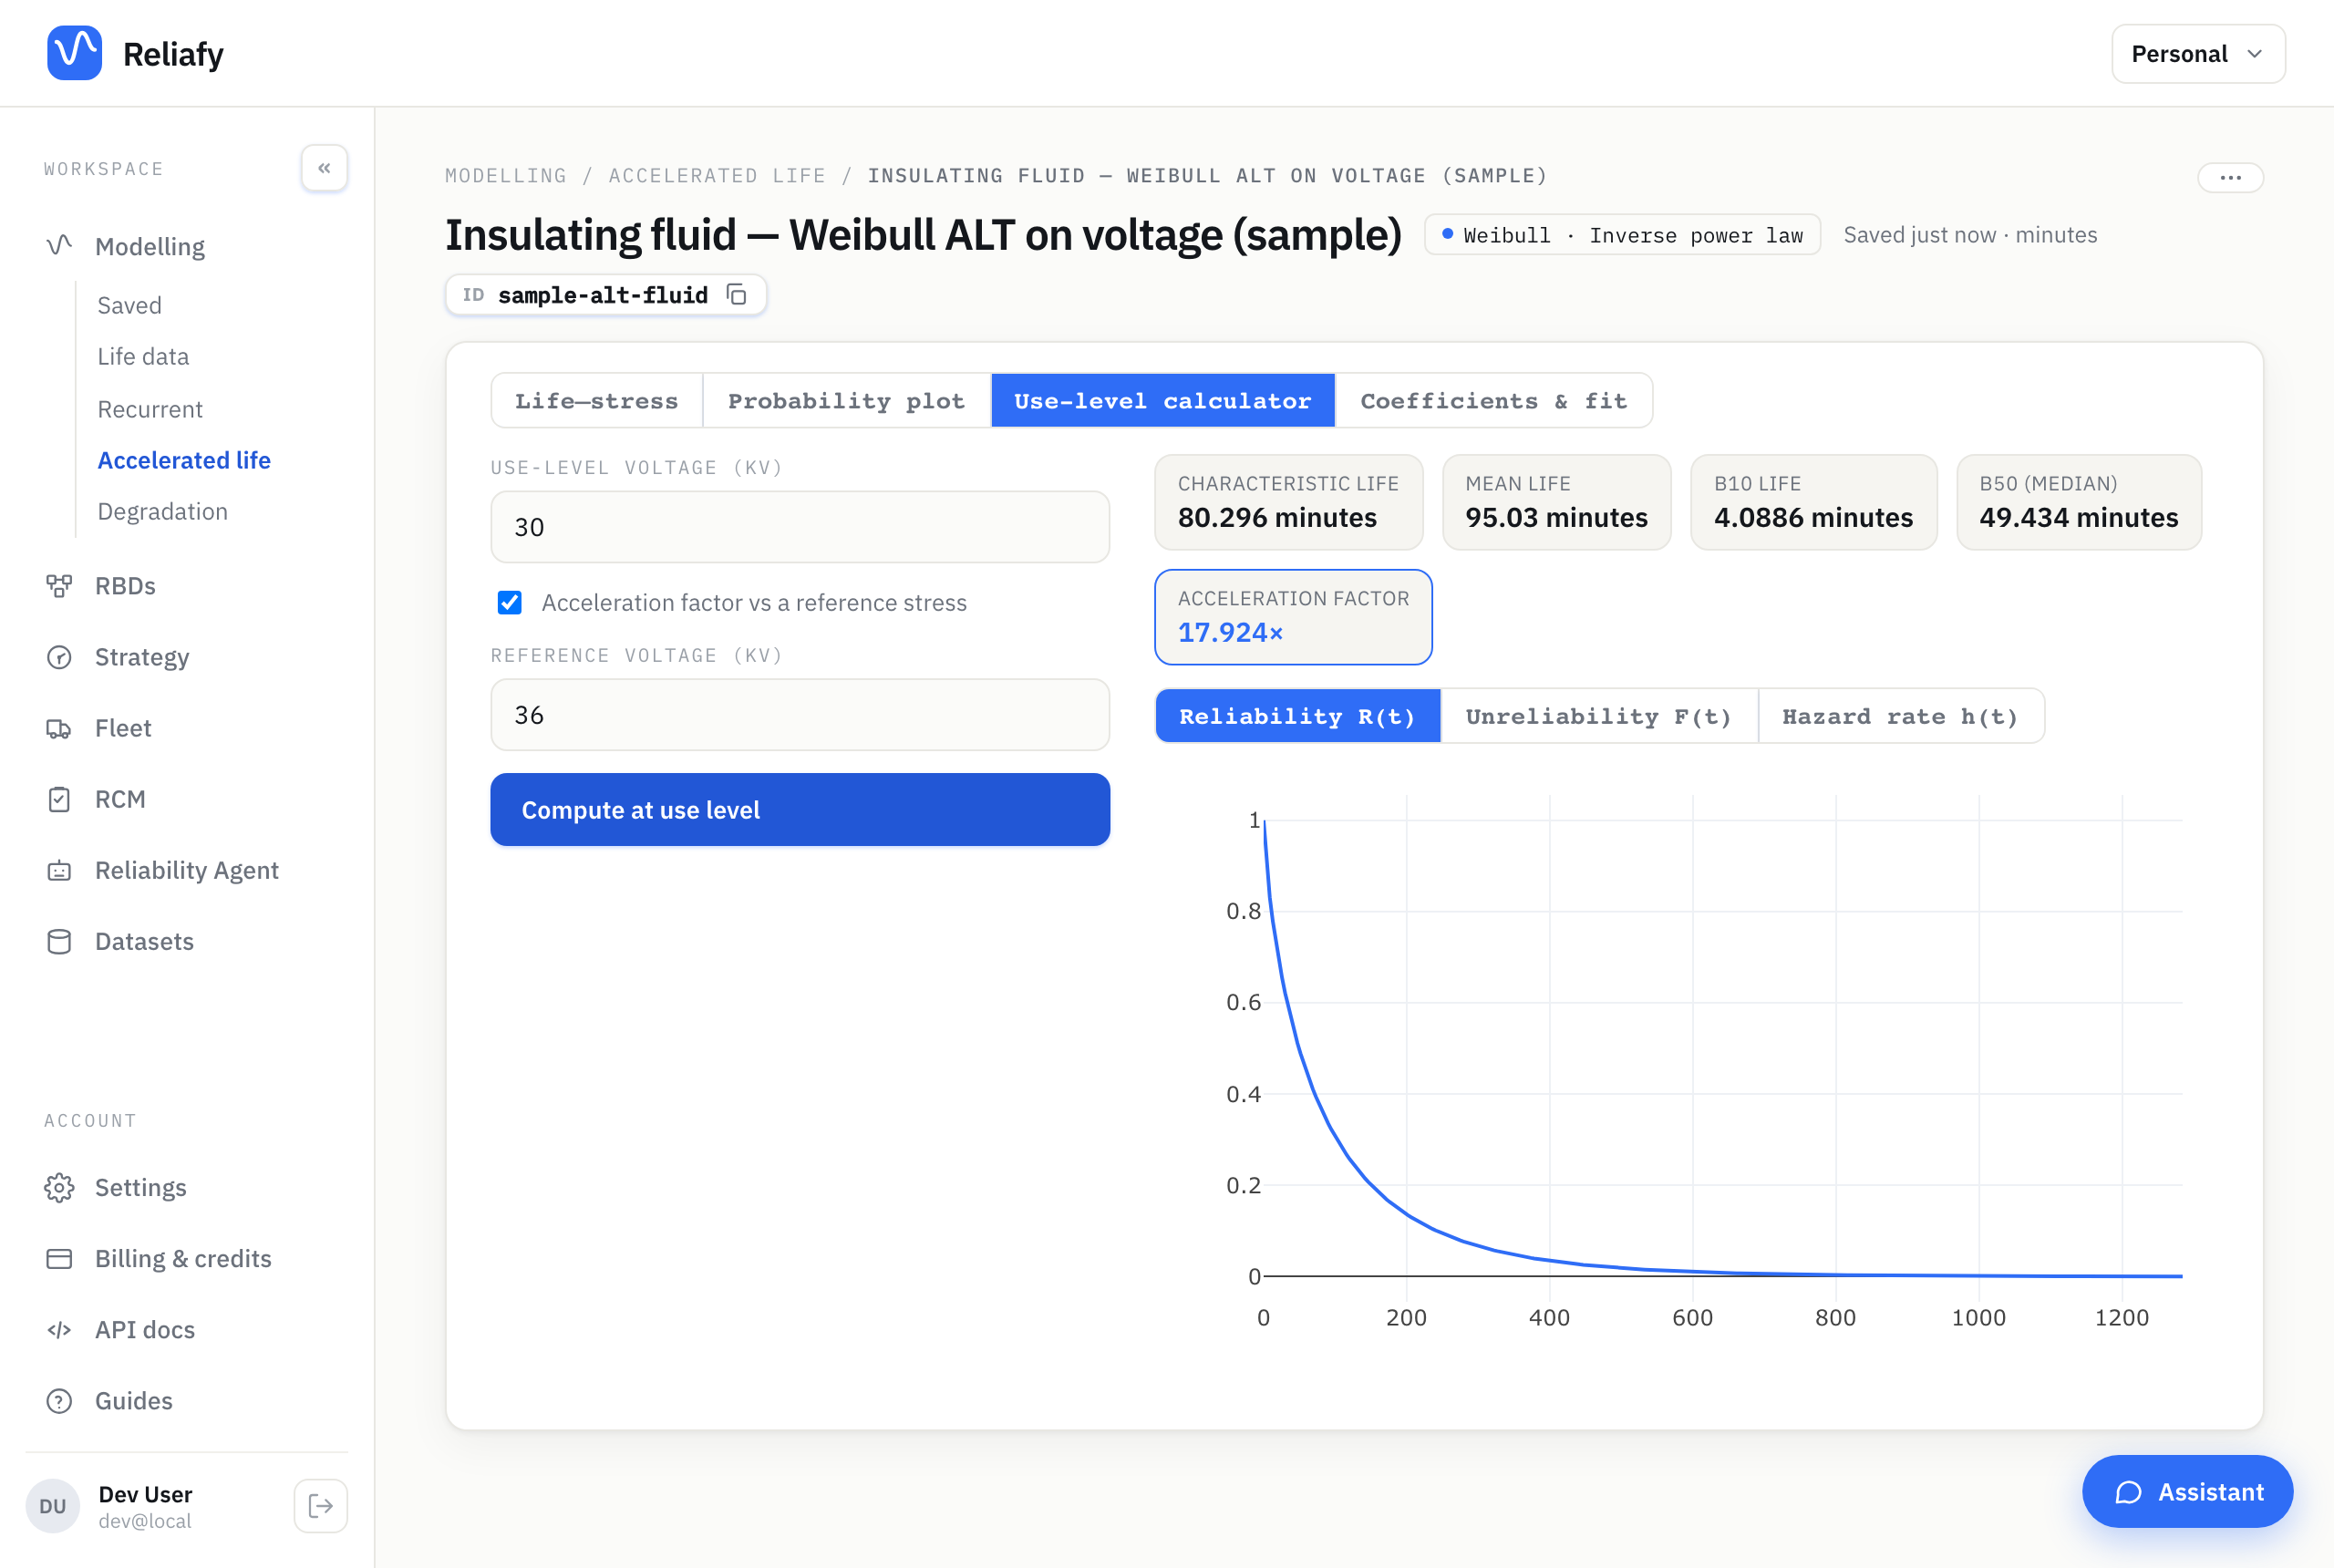Viewport: 2334px width, 1568px height.
Task: Collapse the sidebar with the double-chevron button
Action: [324, 168]
